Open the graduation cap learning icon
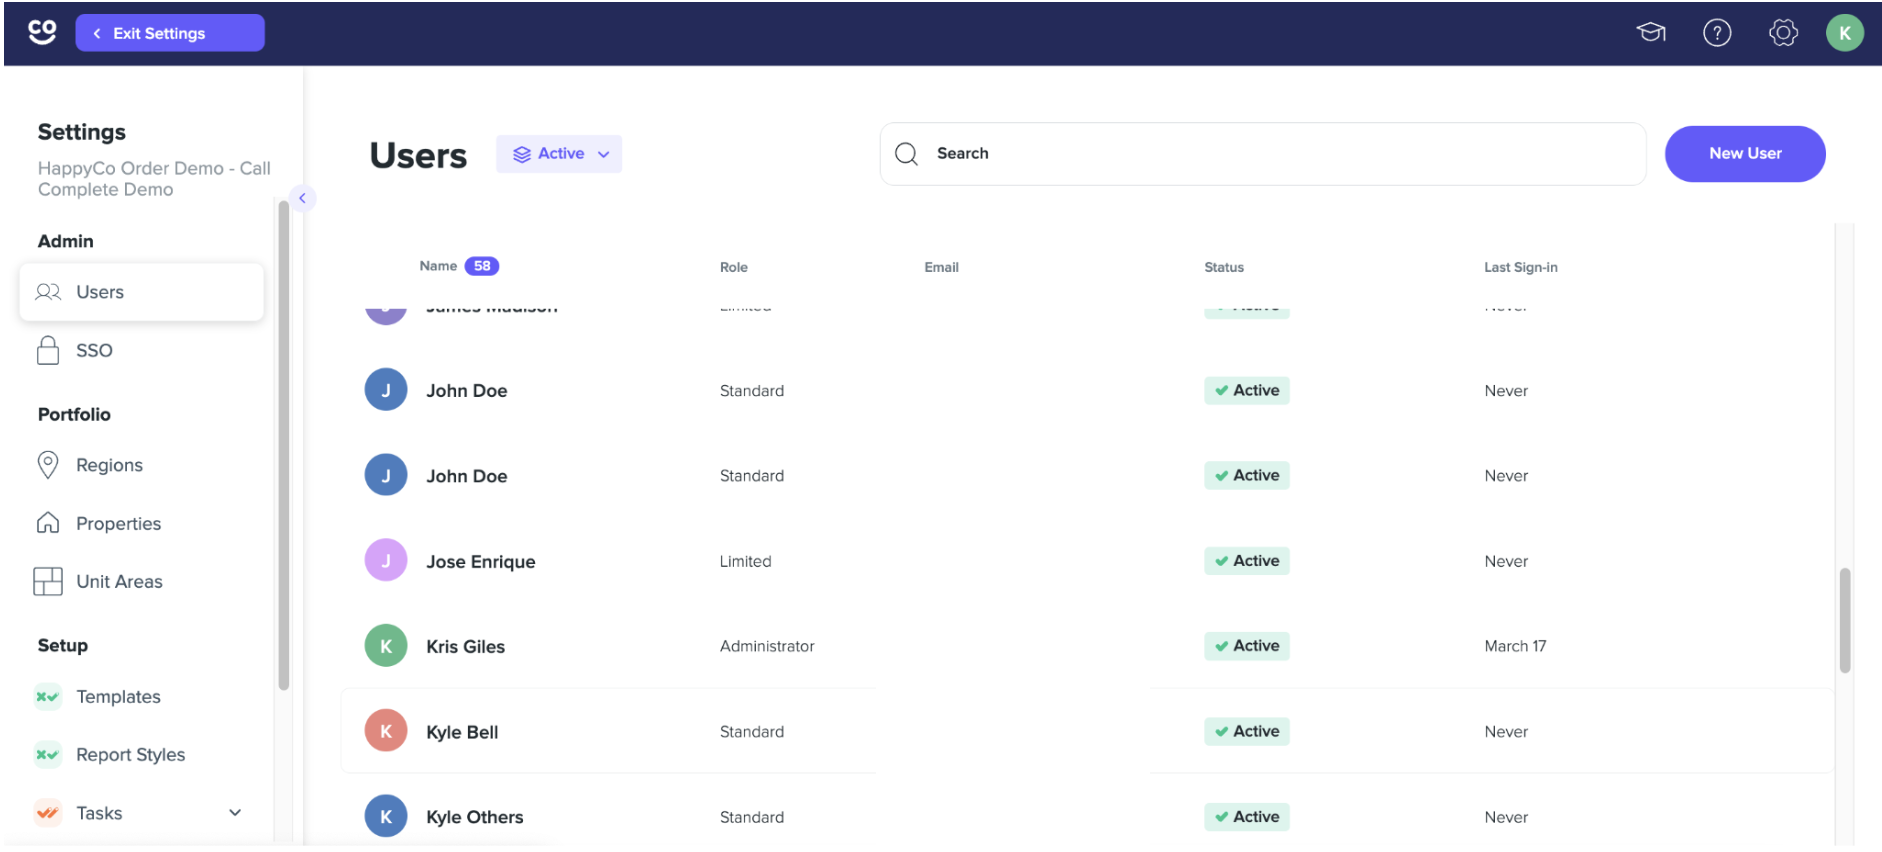 tap(1650, 33)
